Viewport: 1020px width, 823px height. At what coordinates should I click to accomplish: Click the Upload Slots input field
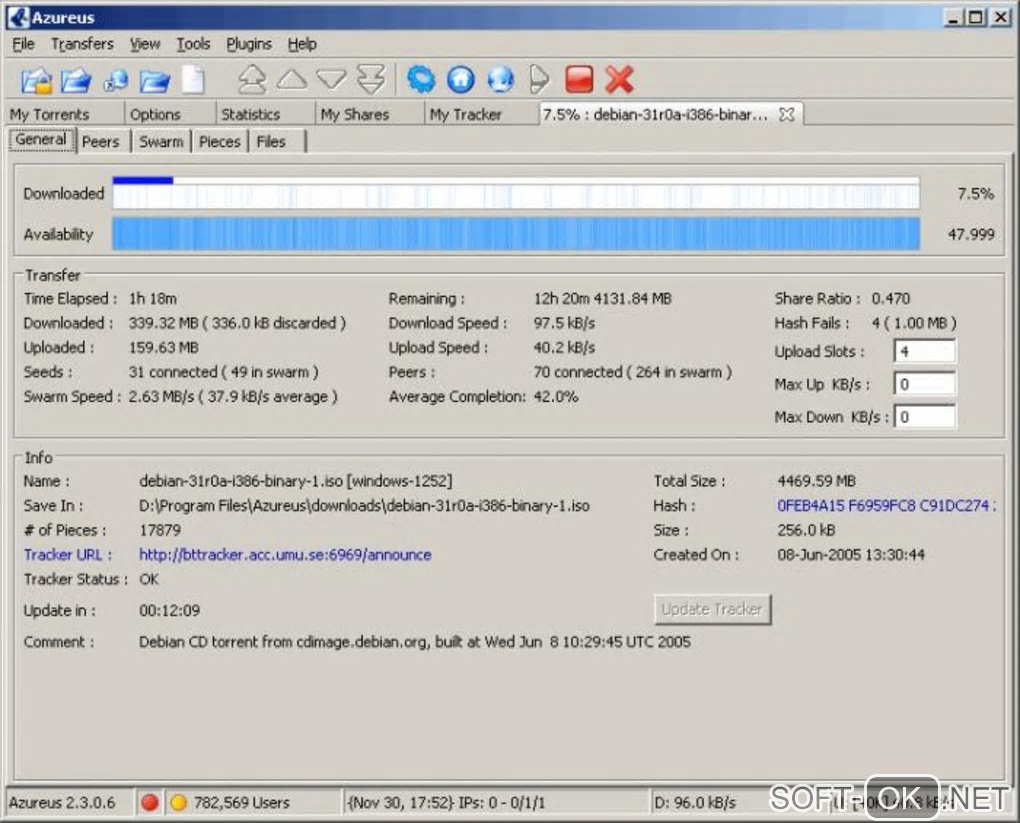tap(924, 352)
